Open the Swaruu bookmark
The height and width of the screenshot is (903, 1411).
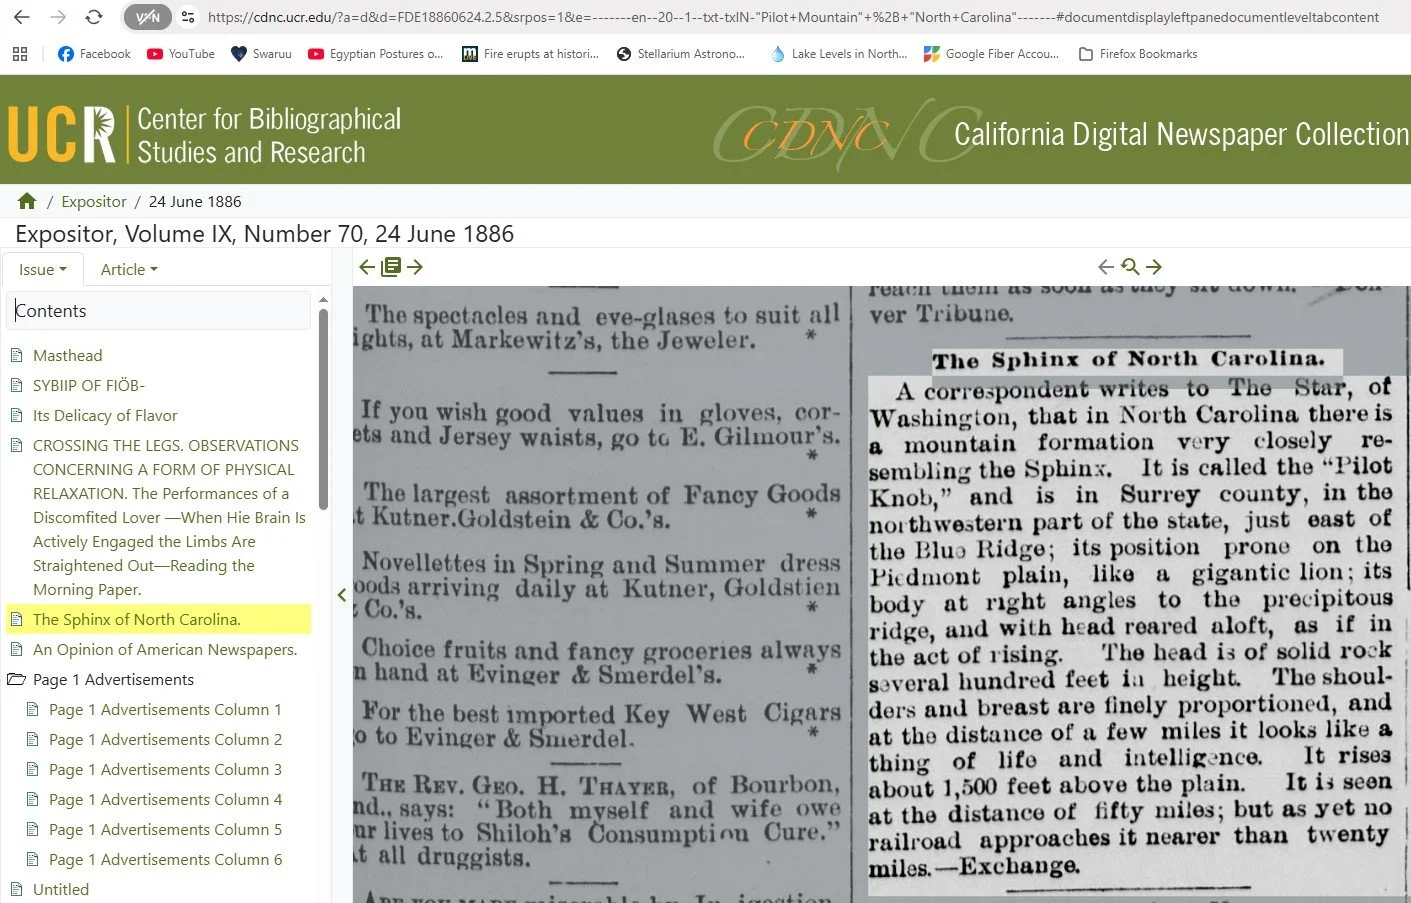click(261, 54)
